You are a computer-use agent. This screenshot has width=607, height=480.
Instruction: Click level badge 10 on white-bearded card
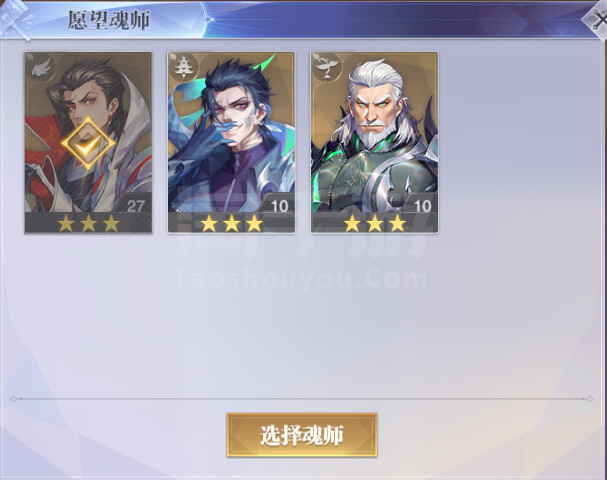pos(423,206)
